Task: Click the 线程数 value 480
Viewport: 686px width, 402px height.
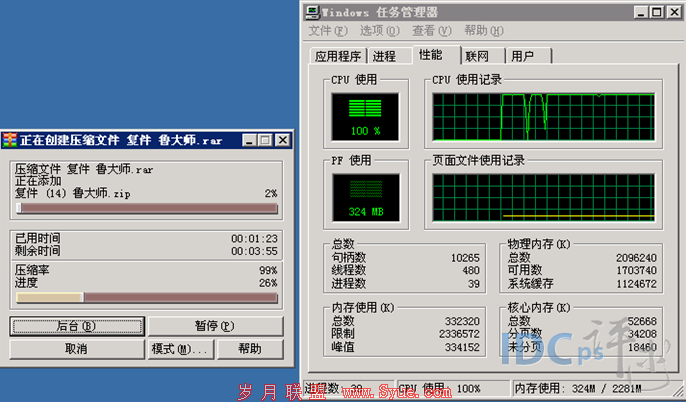Action: pyautogui.click(x=471, y=271)
